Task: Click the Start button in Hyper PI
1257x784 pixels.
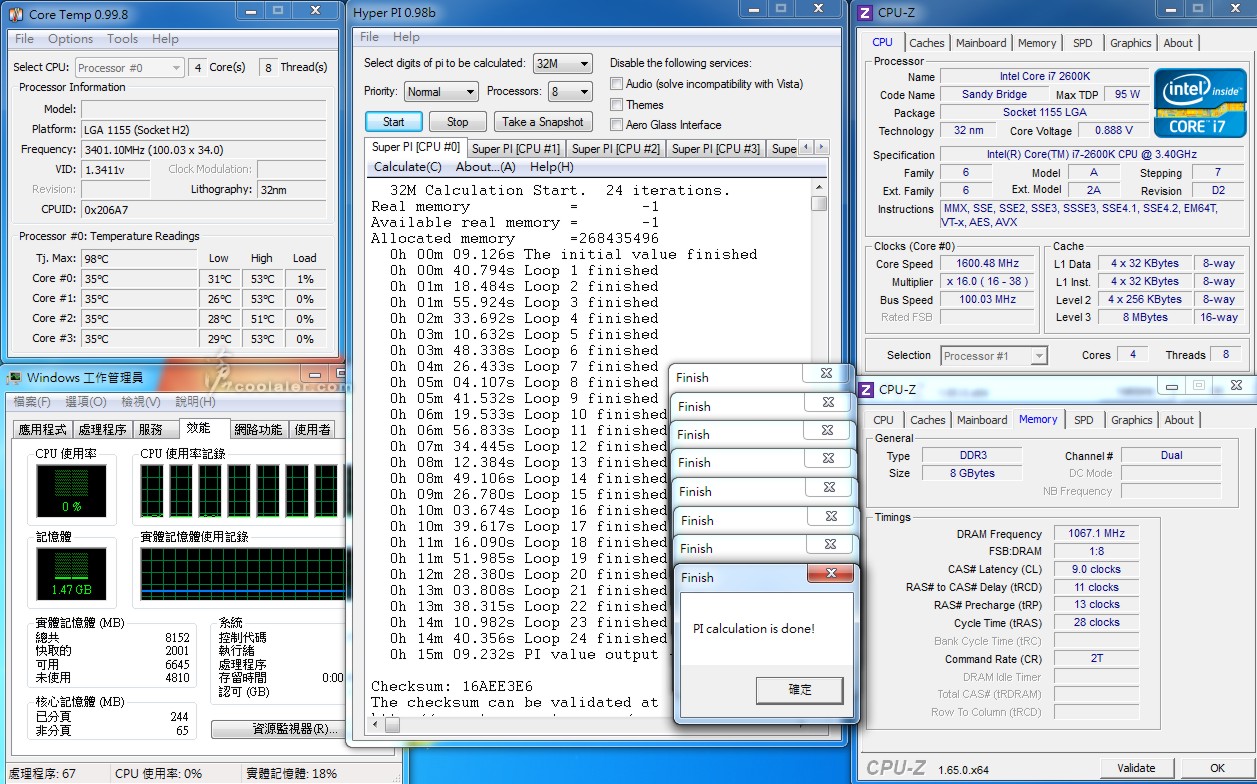Action: point(394,122)
